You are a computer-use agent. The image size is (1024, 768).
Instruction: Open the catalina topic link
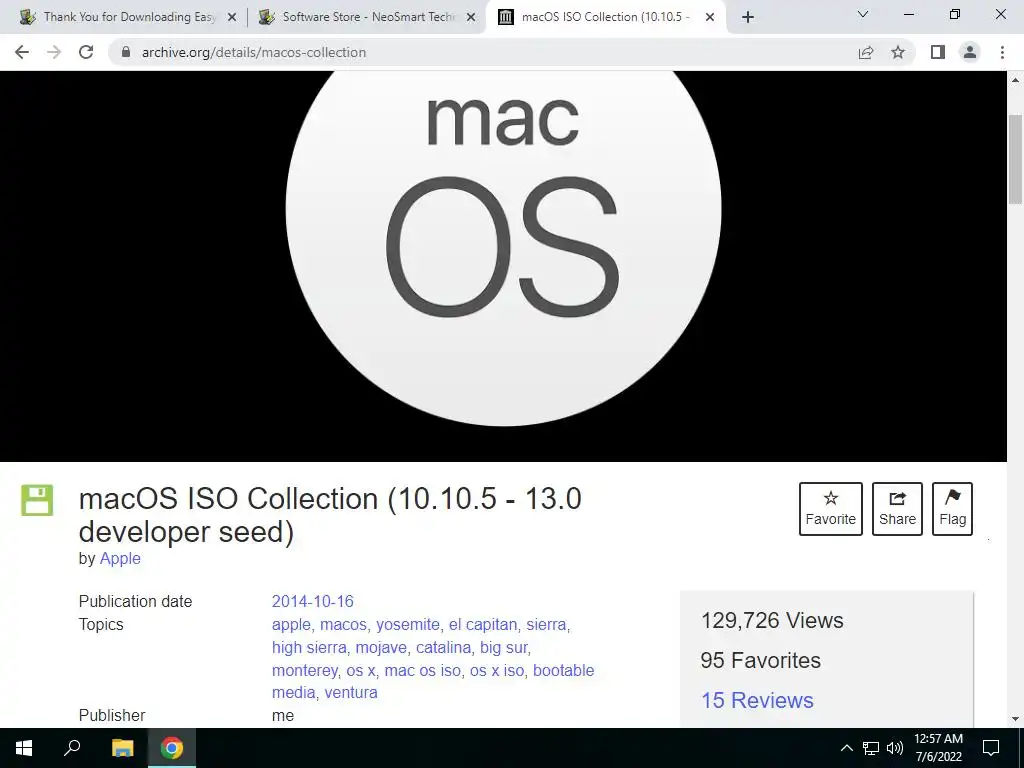pyautogui.click(x=443, y=647)
